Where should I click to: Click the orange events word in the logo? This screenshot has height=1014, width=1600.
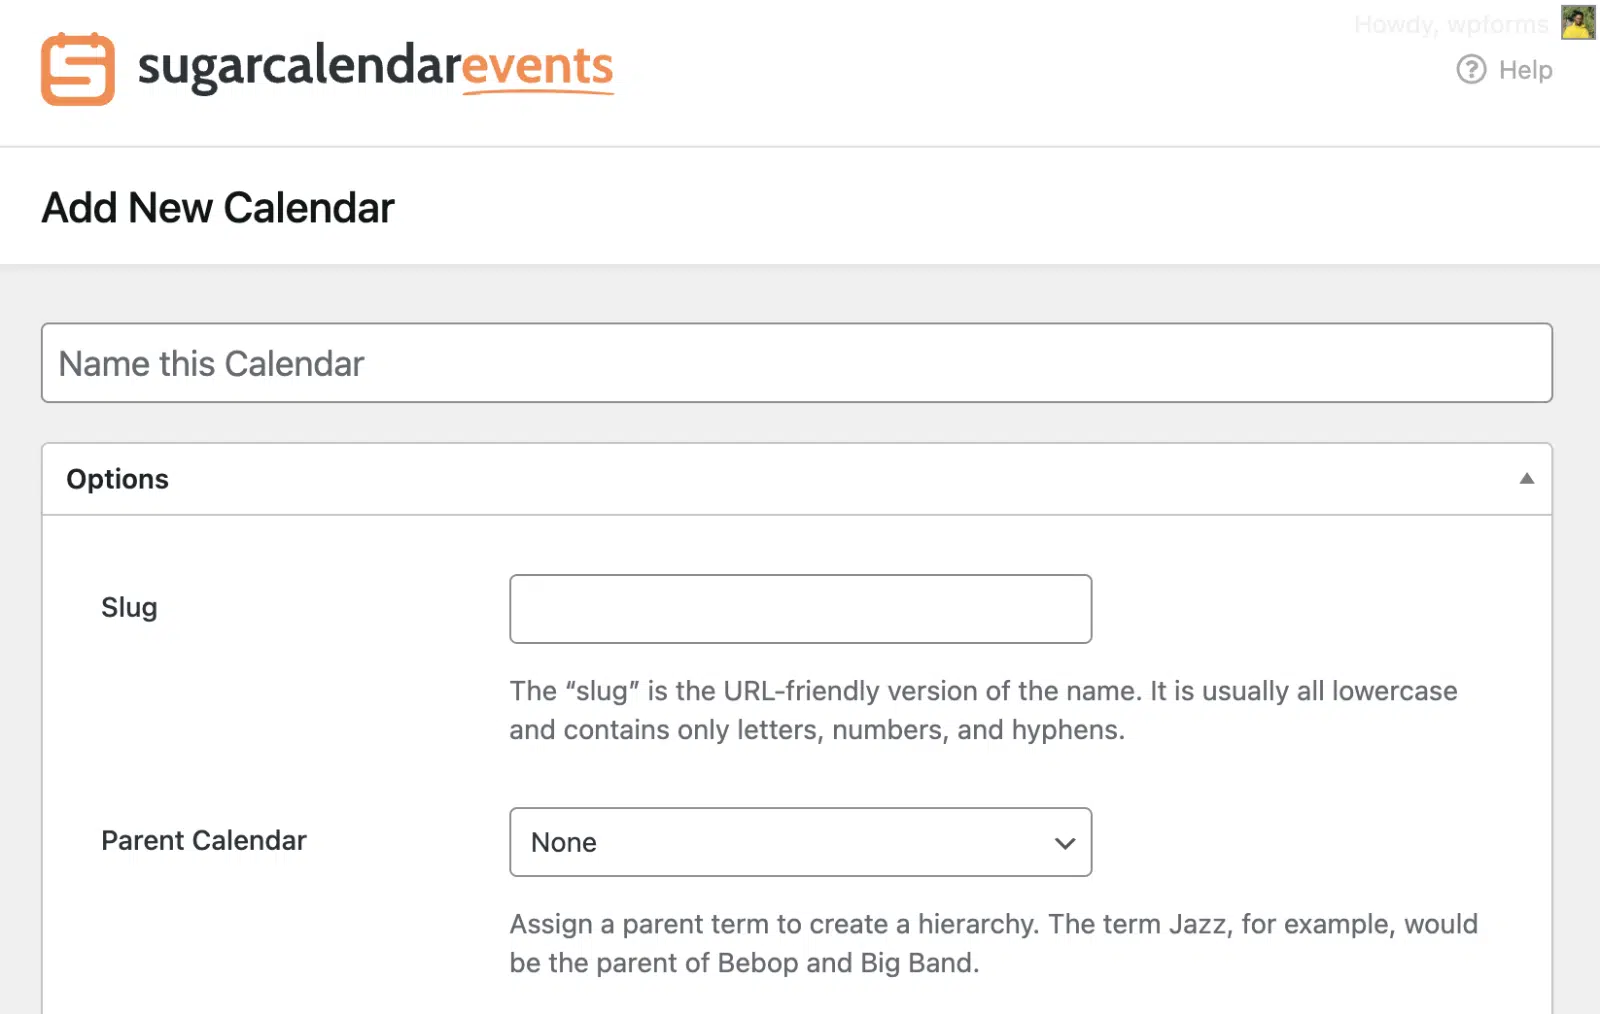538,68
